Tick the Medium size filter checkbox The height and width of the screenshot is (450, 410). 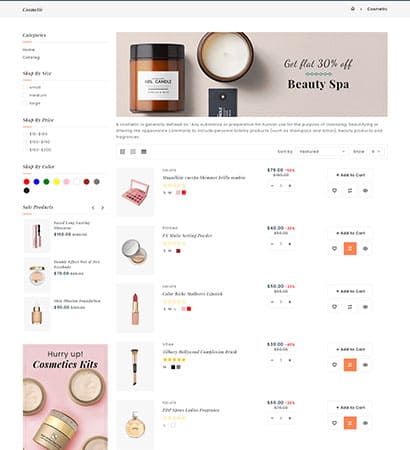click(25, 95)
